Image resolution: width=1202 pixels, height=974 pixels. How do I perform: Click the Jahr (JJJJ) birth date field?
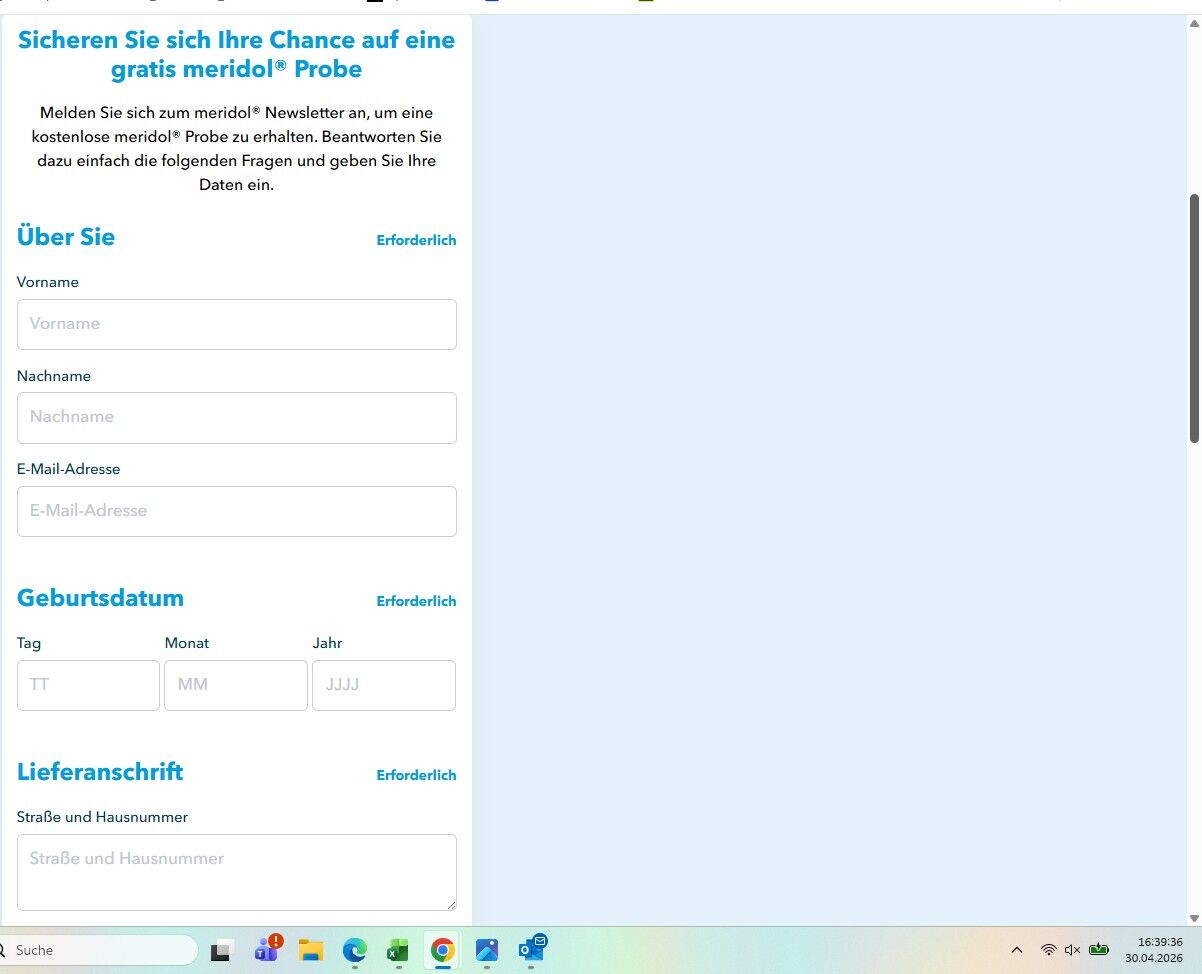click(x=384, y=685)
